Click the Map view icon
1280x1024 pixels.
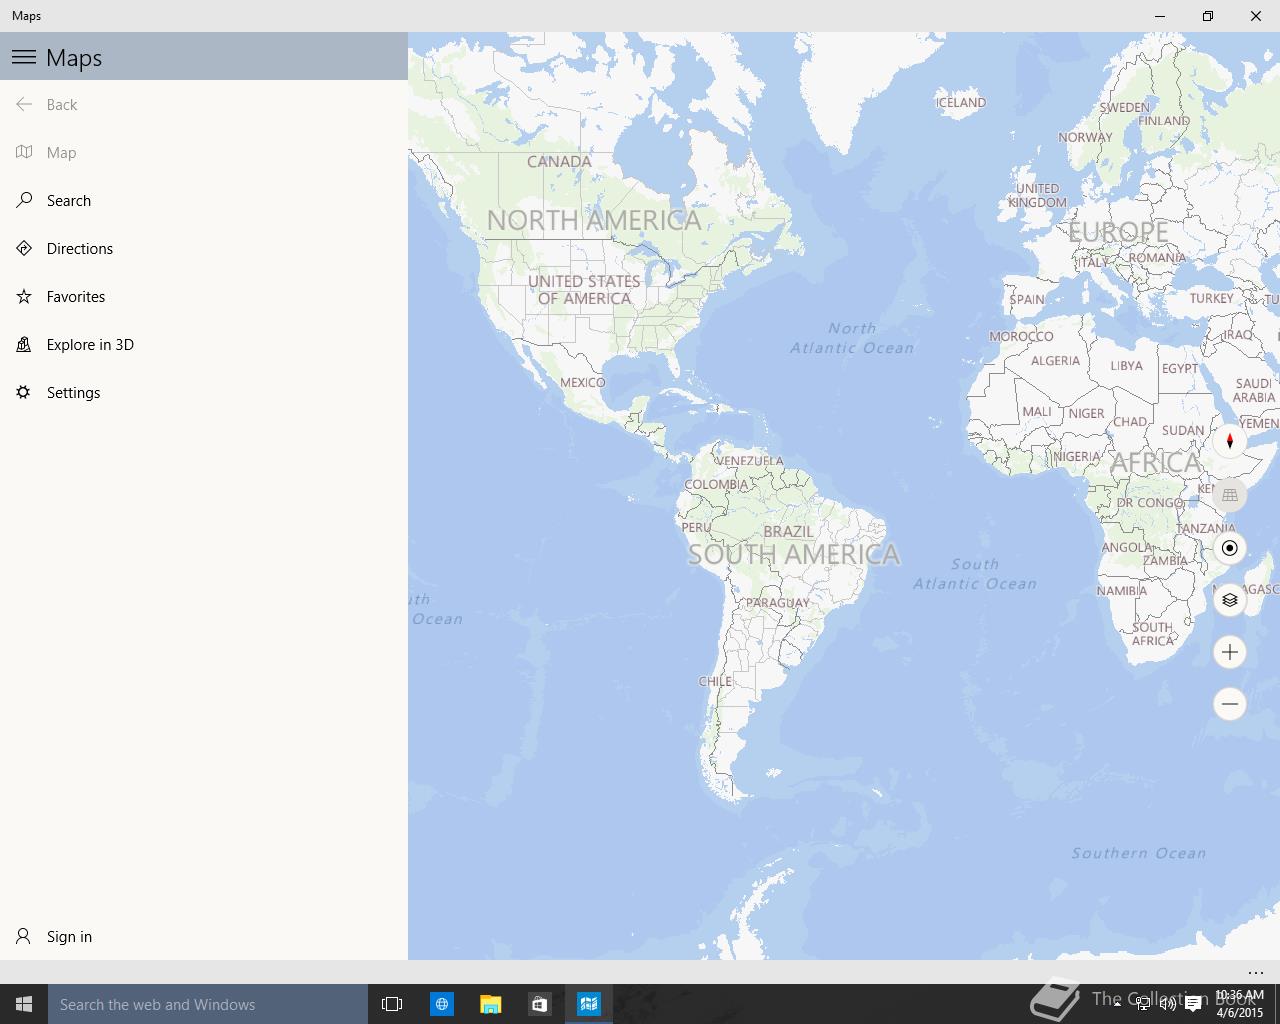pos(24,152)
